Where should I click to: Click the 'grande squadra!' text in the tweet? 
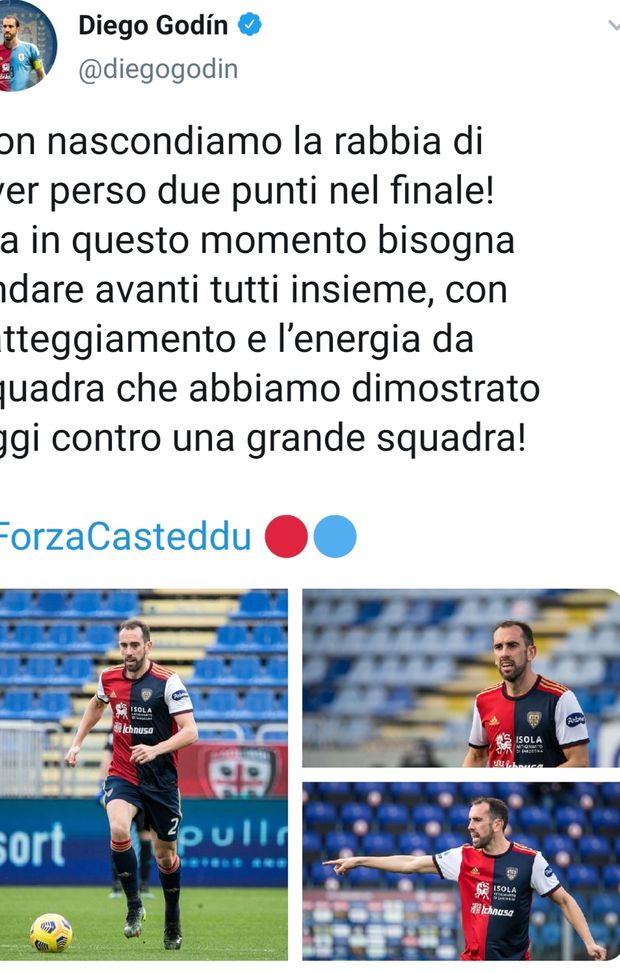tap(386, 441)
